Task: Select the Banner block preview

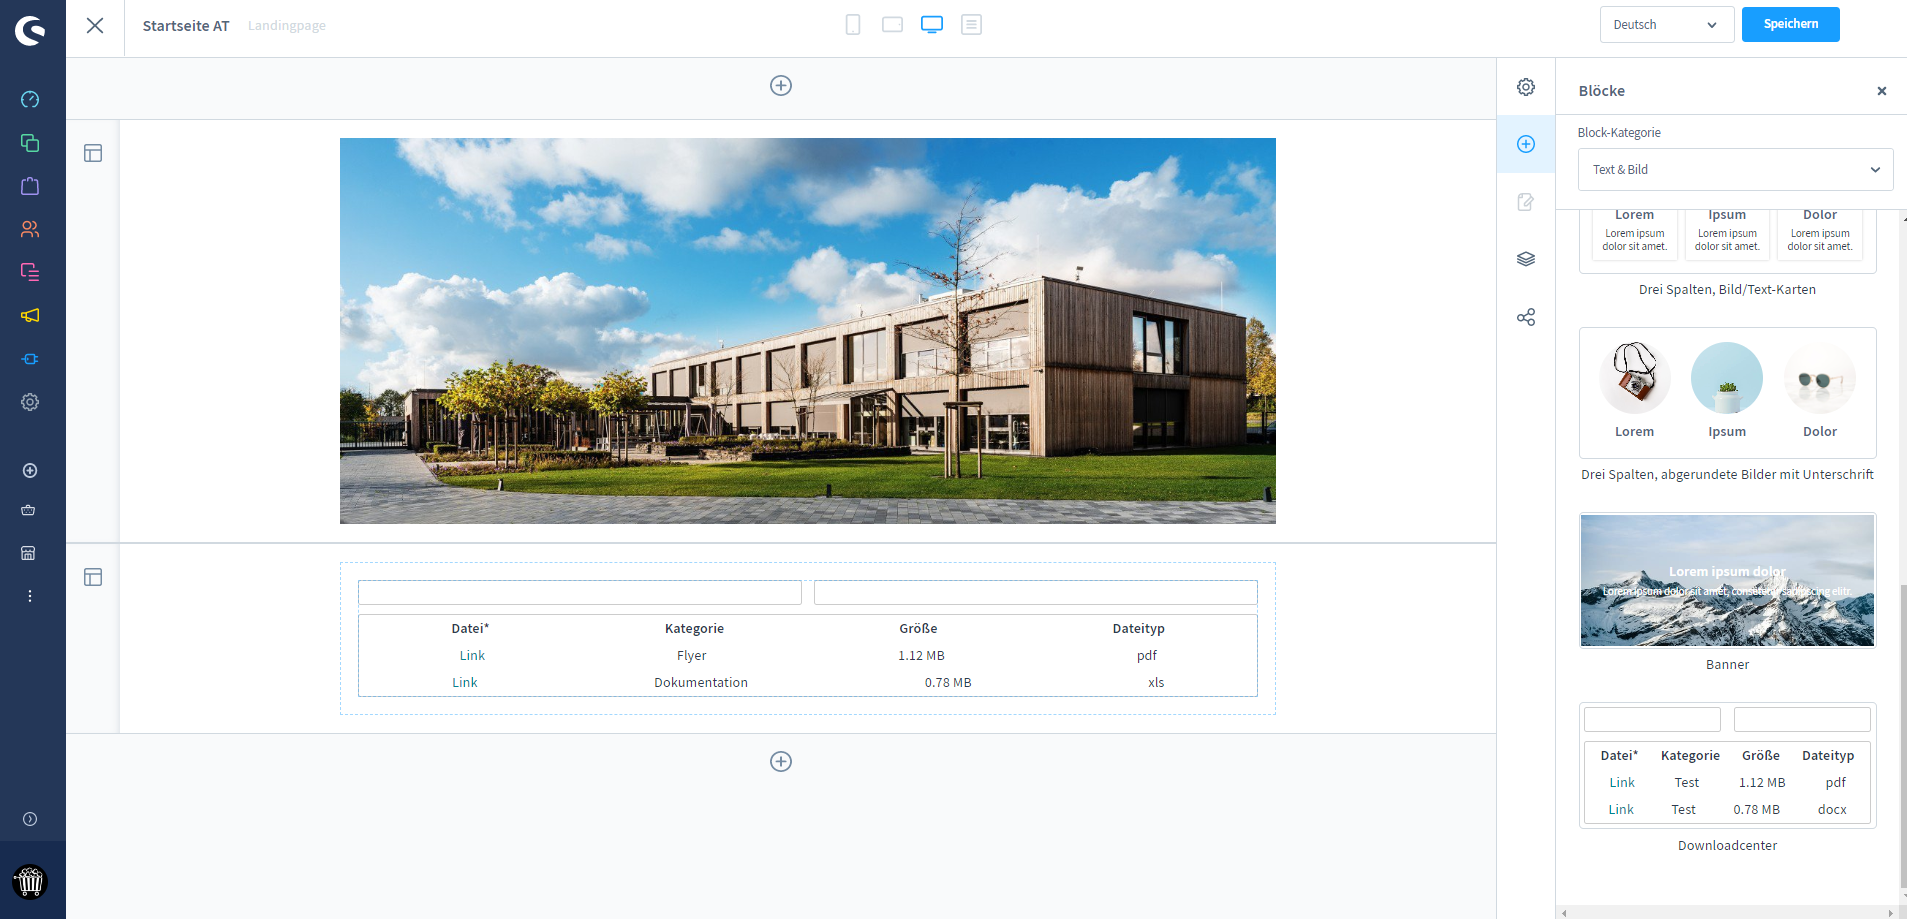Action: [1728, 580]
